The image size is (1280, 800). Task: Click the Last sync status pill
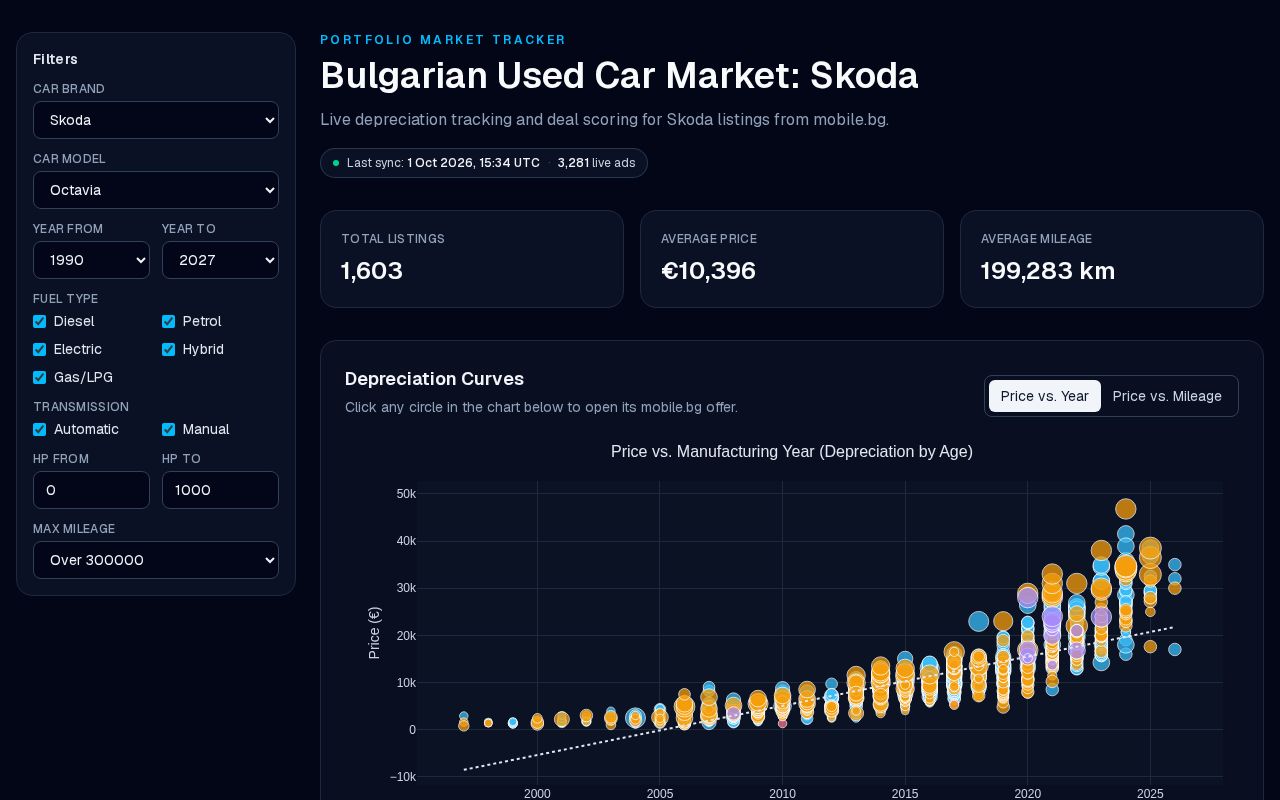coord(484,163)
